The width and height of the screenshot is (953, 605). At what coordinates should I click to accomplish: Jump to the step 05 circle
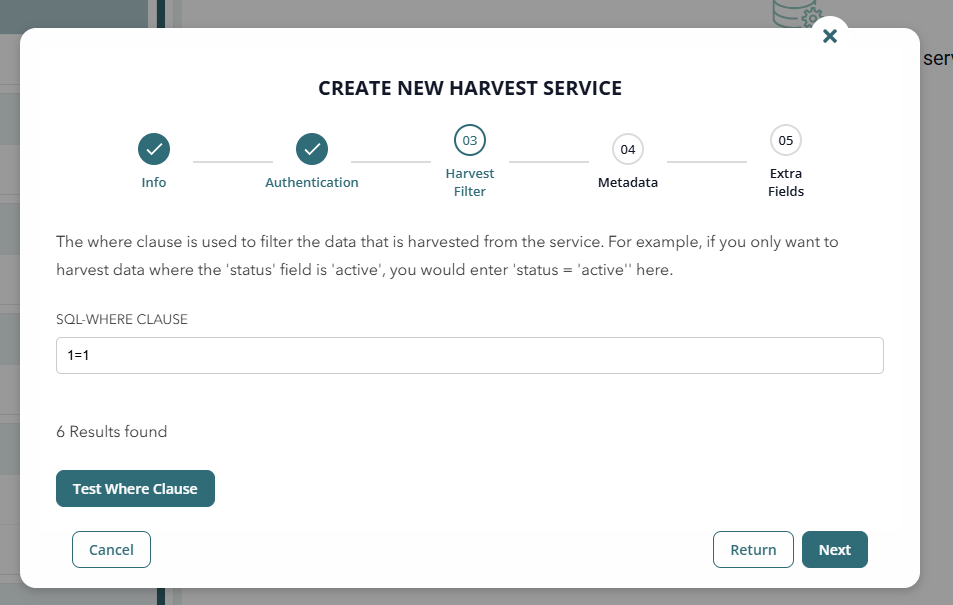[786, 141]
